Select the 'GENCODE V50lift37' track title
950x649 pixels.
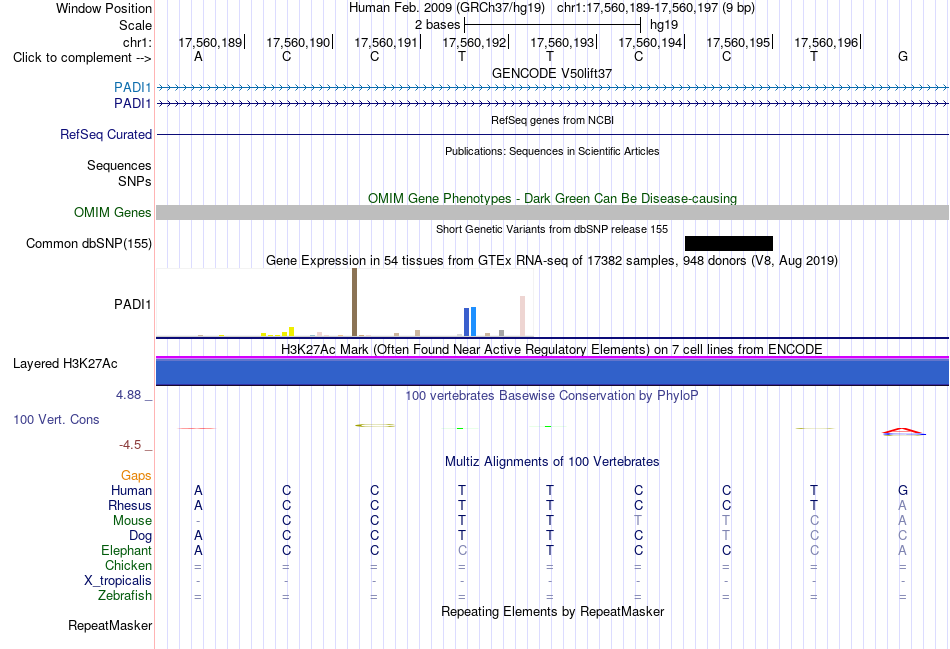click(552, 73)
